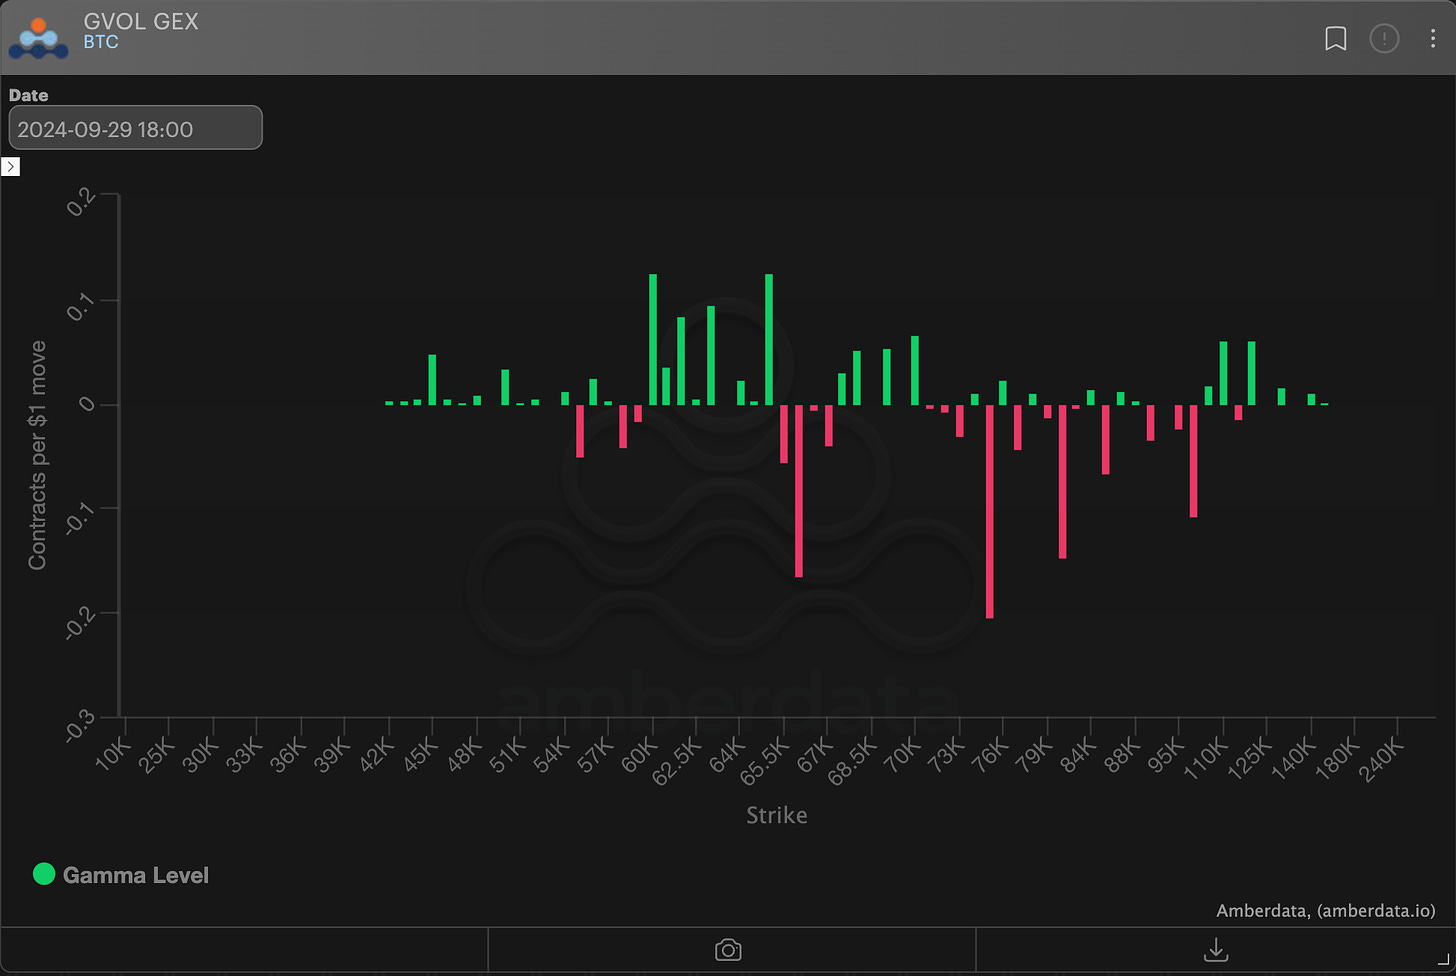This screenshot has width=1456, height=976.
Task: Click the tallest red bar near 76K
Action: click(x=990, y=511)
